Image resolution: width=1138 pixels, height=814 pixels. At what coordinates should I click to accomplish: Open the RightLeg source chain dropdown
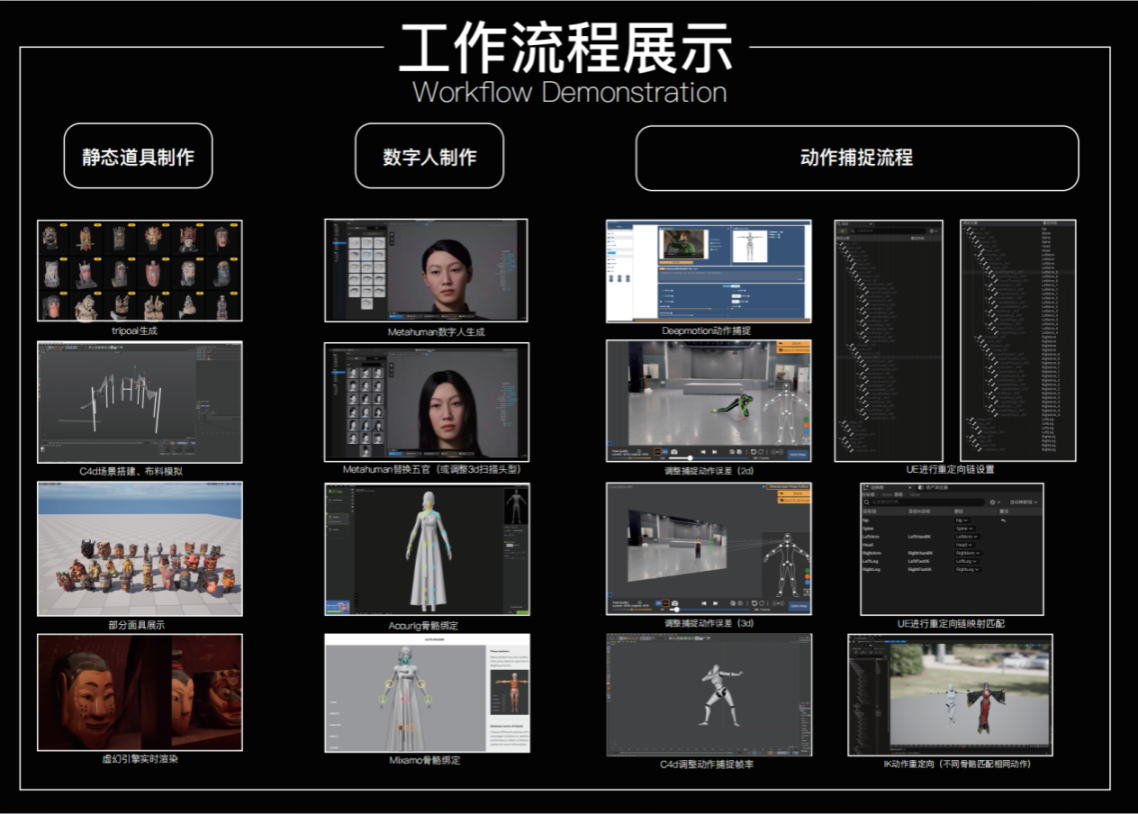[x=968, y=570]
